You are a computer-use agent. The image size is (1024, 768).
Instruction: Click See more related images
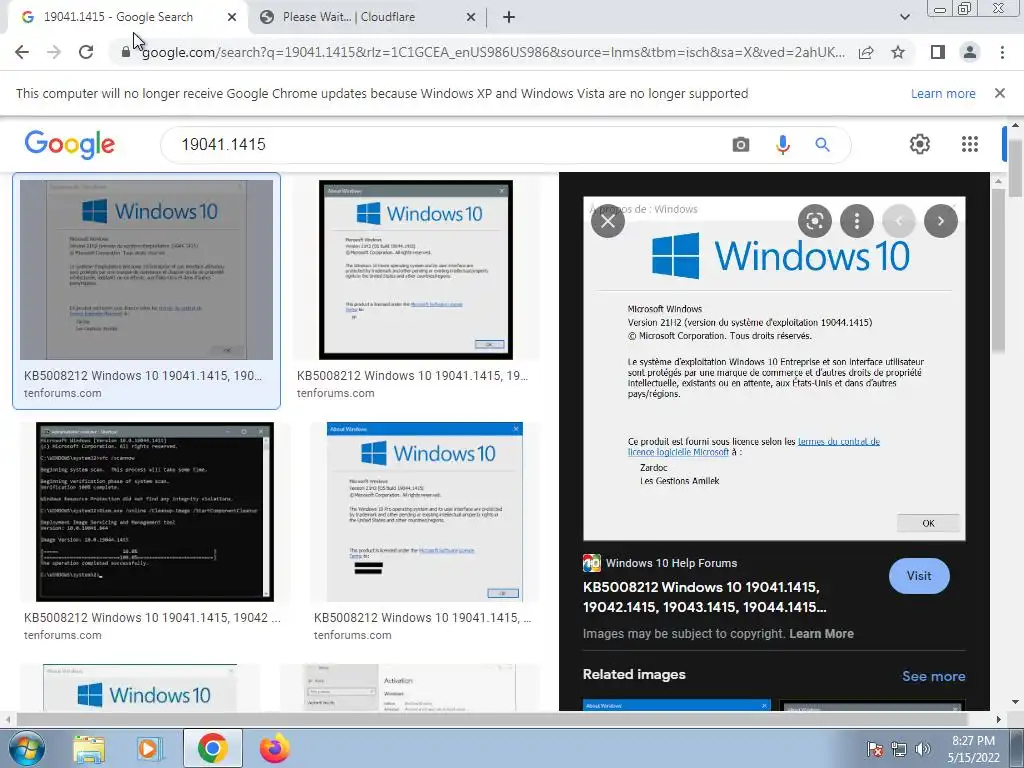933,676
